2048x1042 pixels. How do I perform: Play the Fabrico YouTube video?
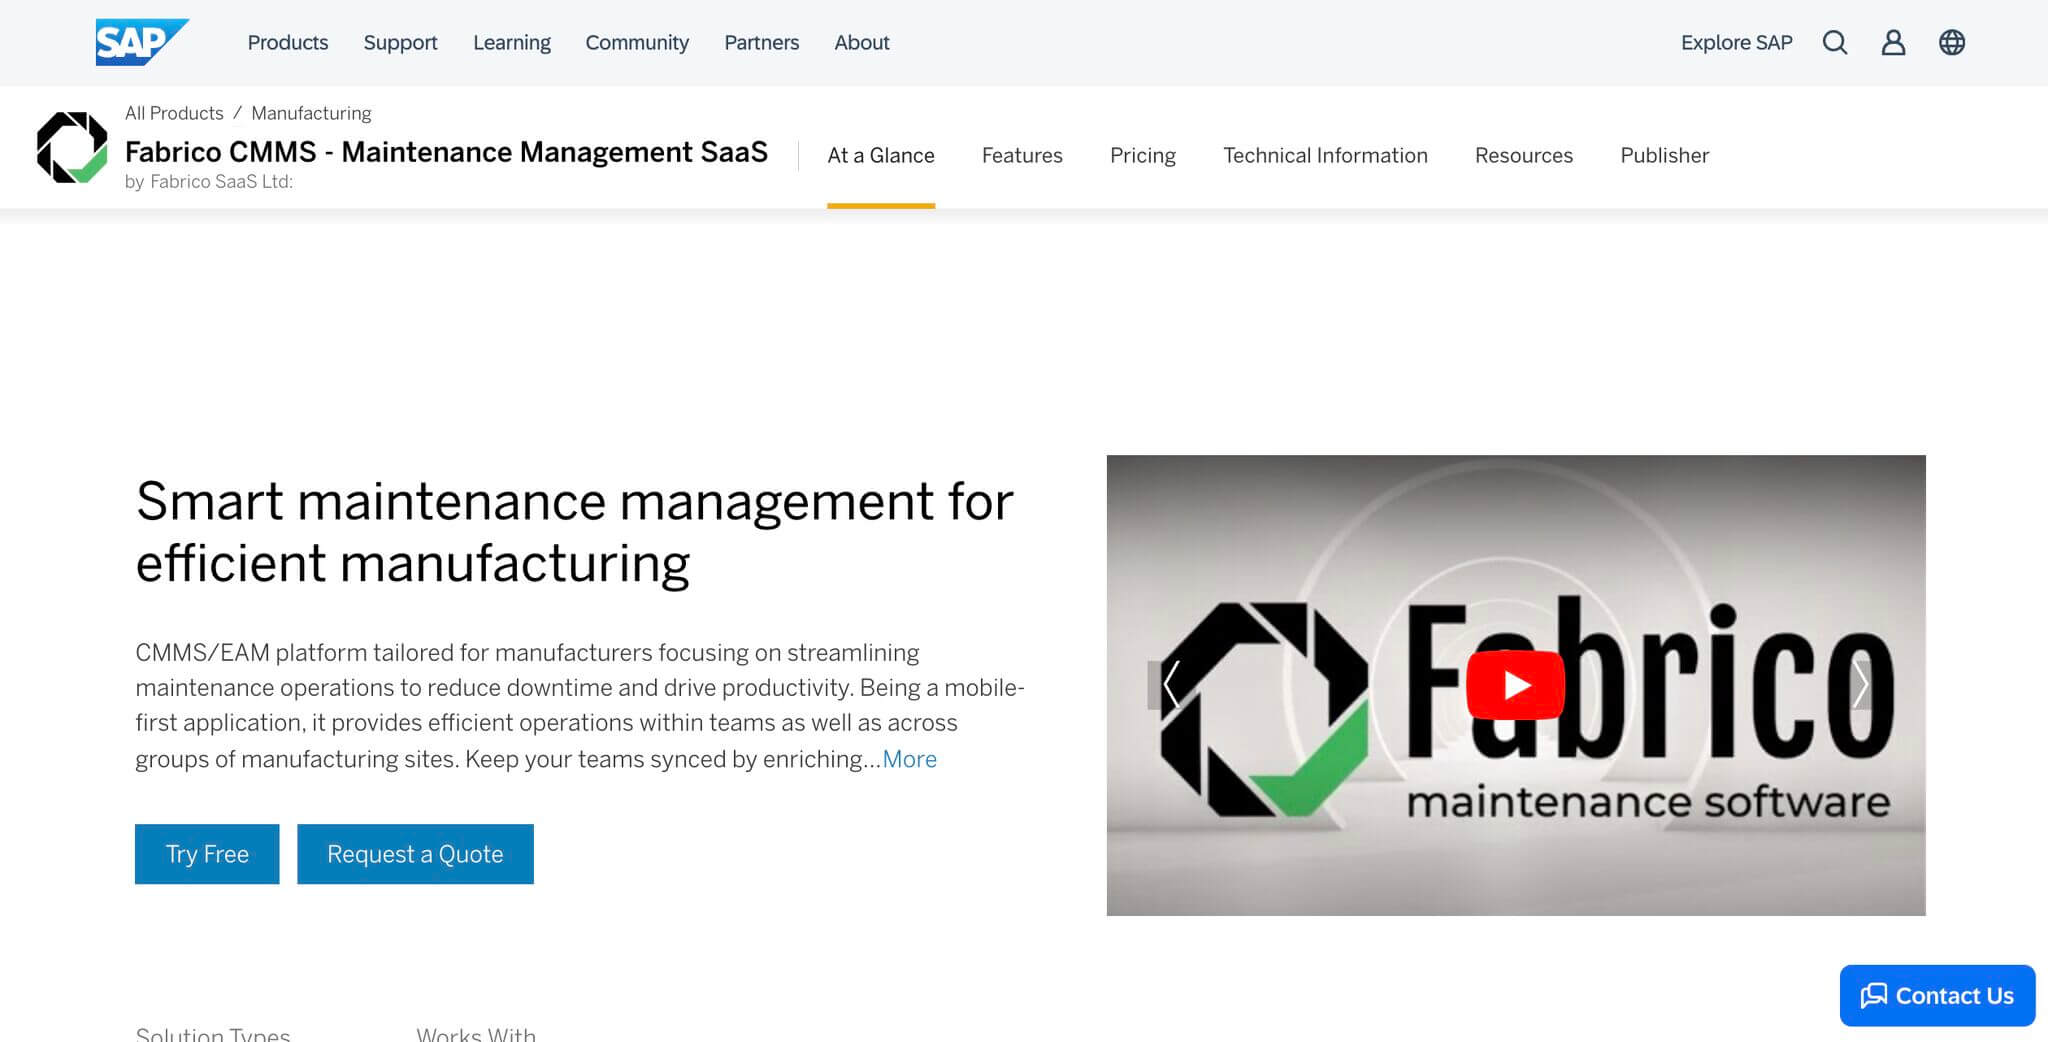1515,685
